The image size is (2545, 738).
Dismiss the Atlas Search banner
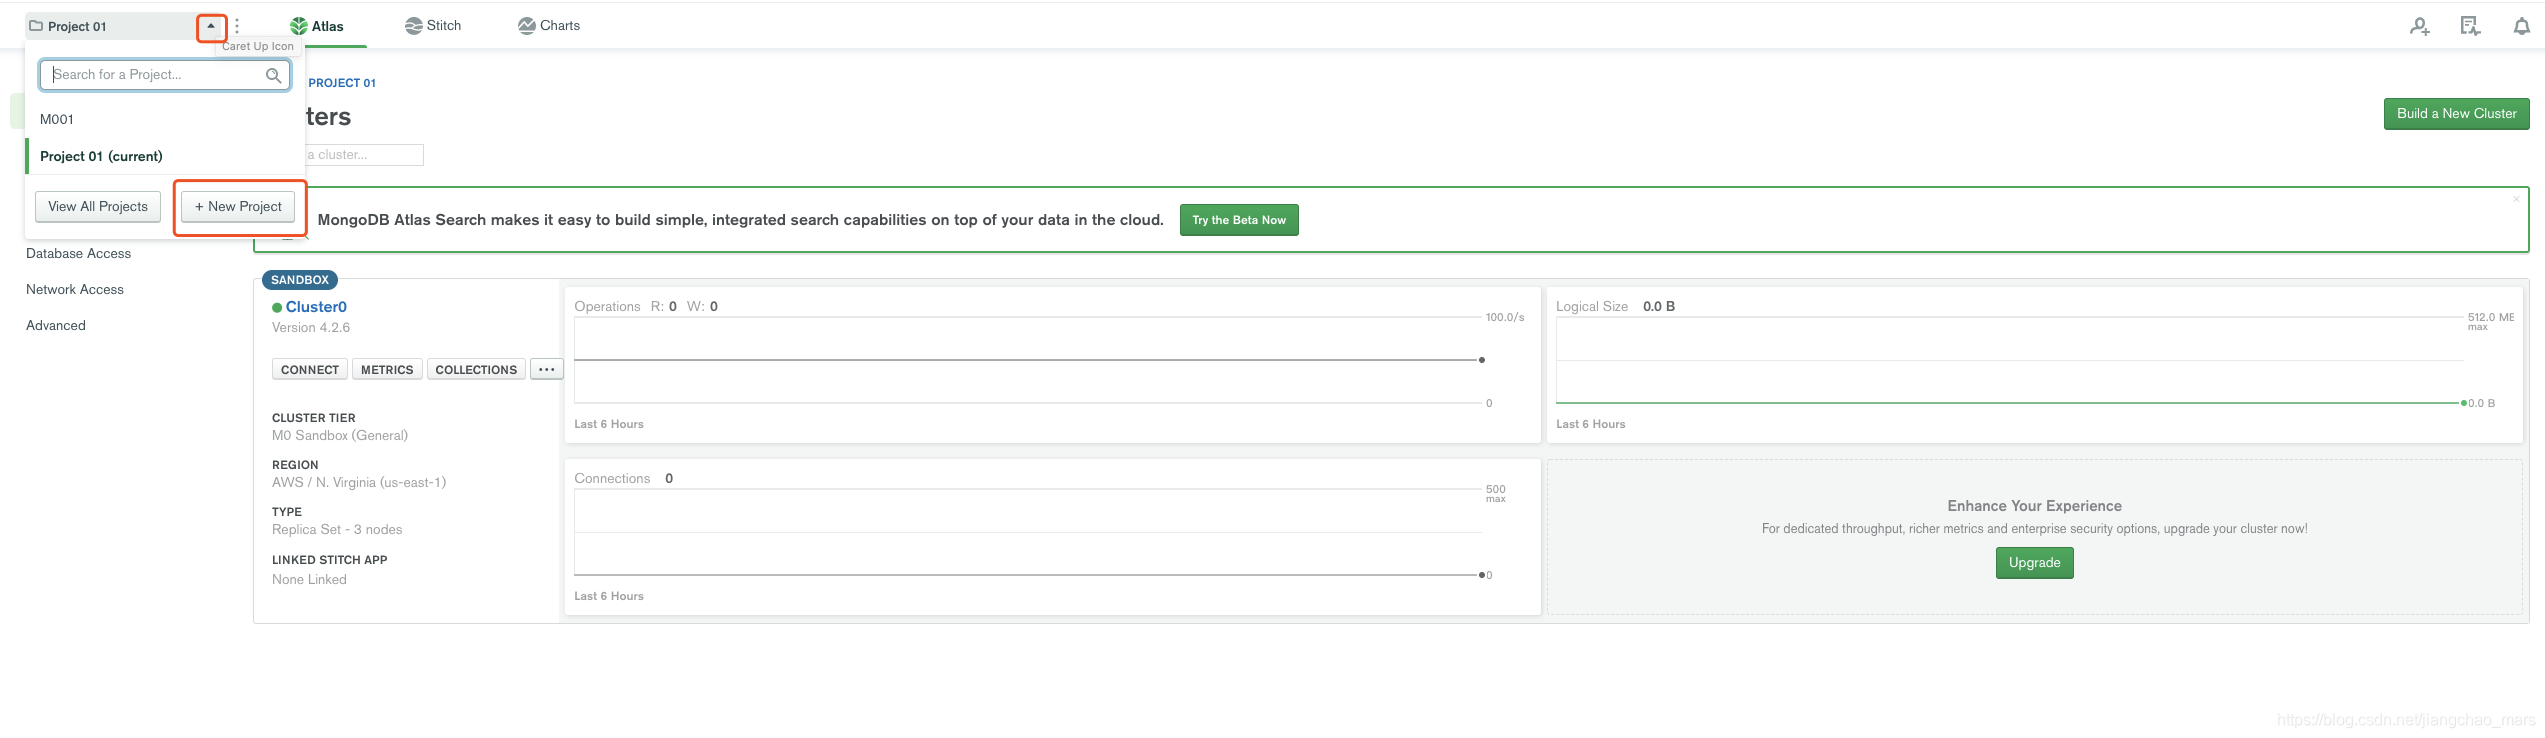pyautogui.click(x=2516, y=199)
